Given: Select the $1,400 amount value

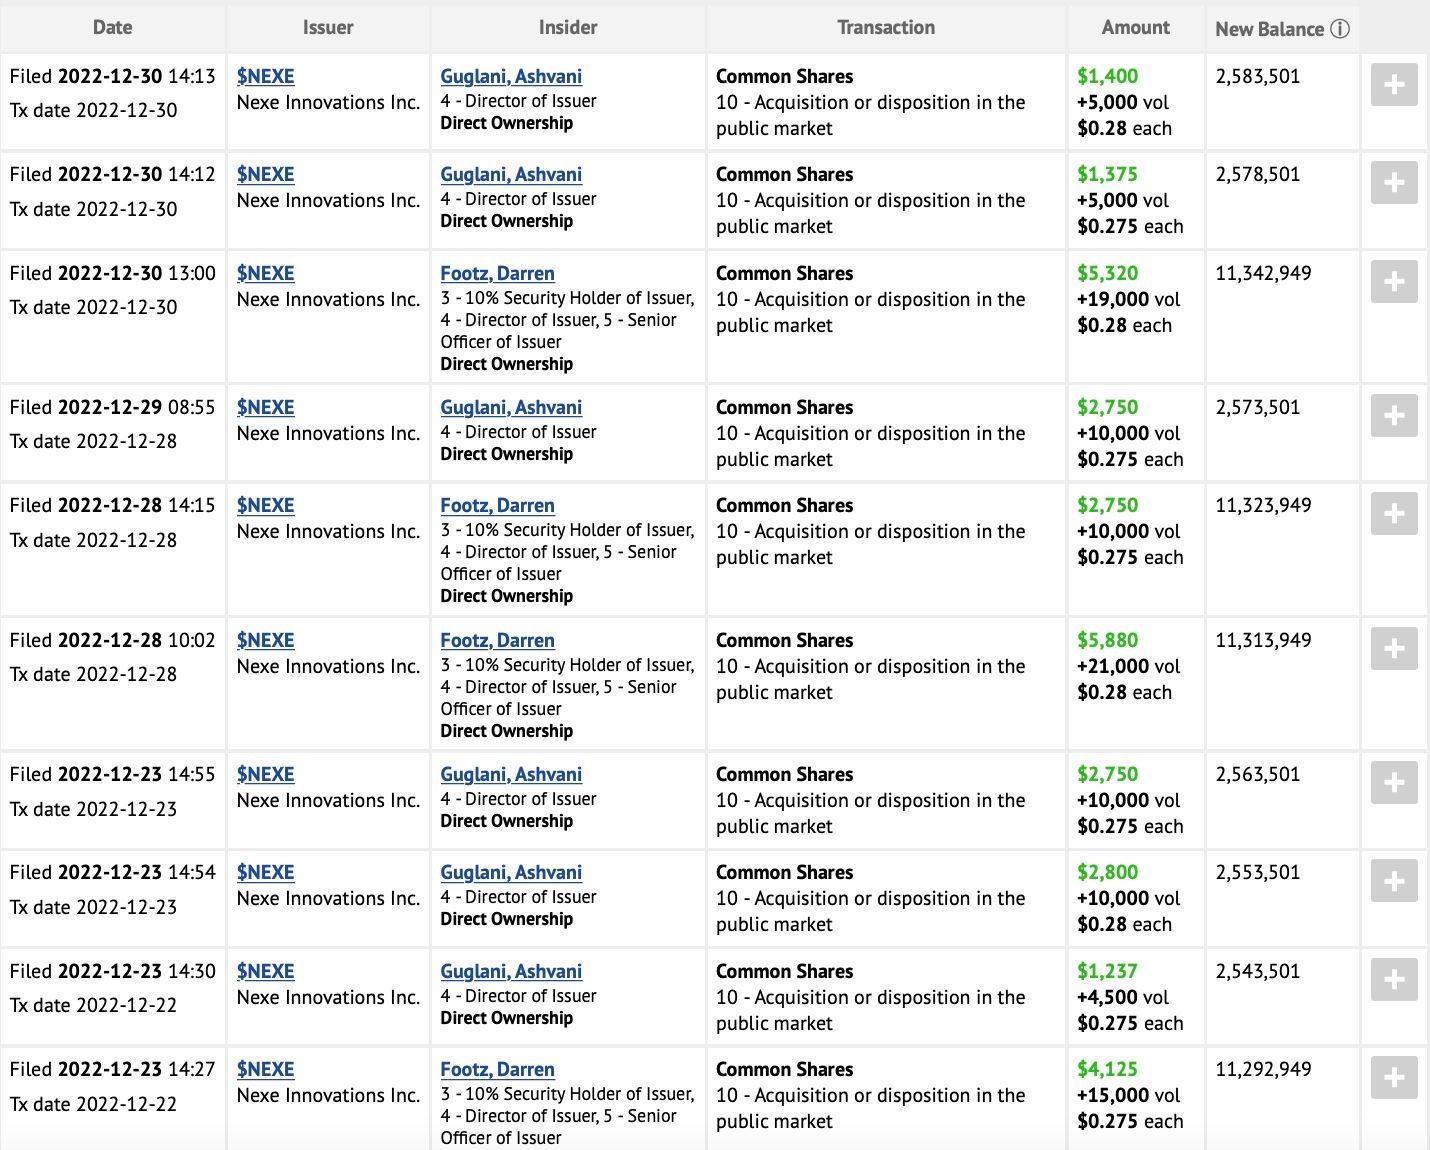Looking at the screenshot, I should [x=1107, y=76].
